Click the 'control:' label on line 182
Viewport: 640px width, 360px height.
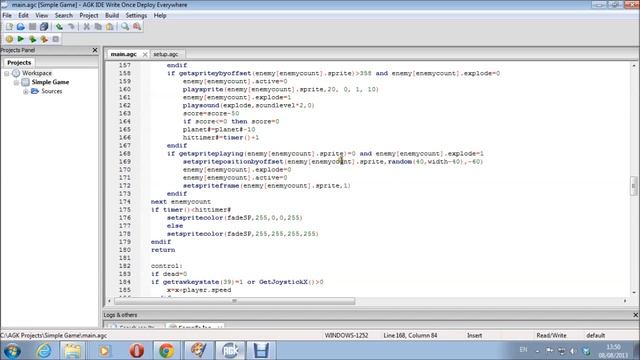167,266
